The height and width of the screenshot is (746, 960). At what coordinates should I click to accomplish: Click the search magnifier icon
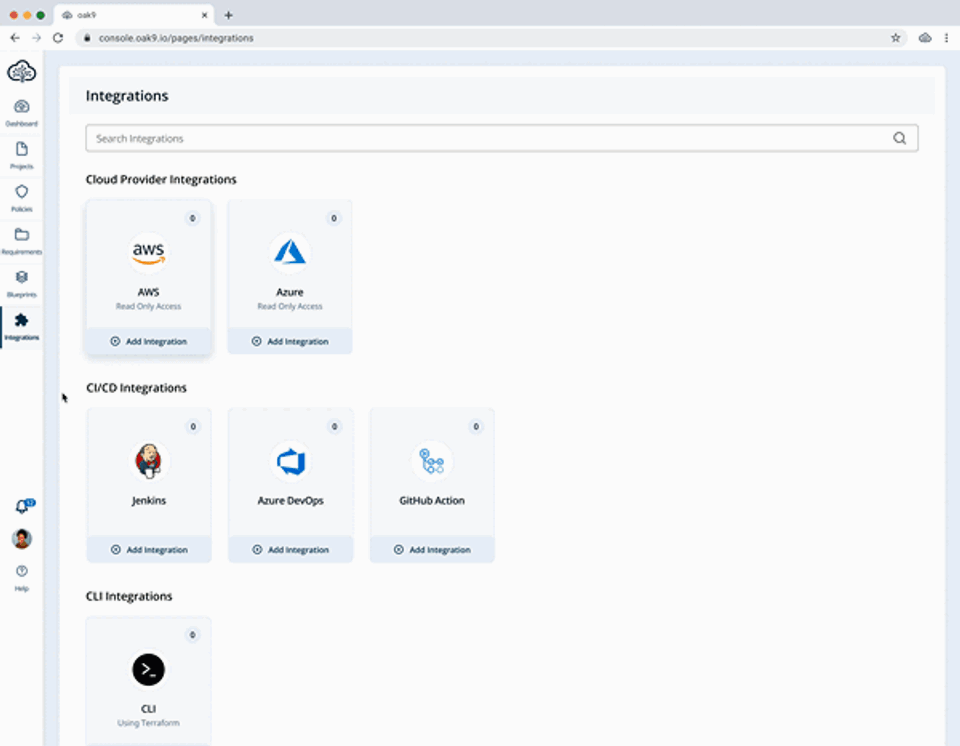point(899,138)
